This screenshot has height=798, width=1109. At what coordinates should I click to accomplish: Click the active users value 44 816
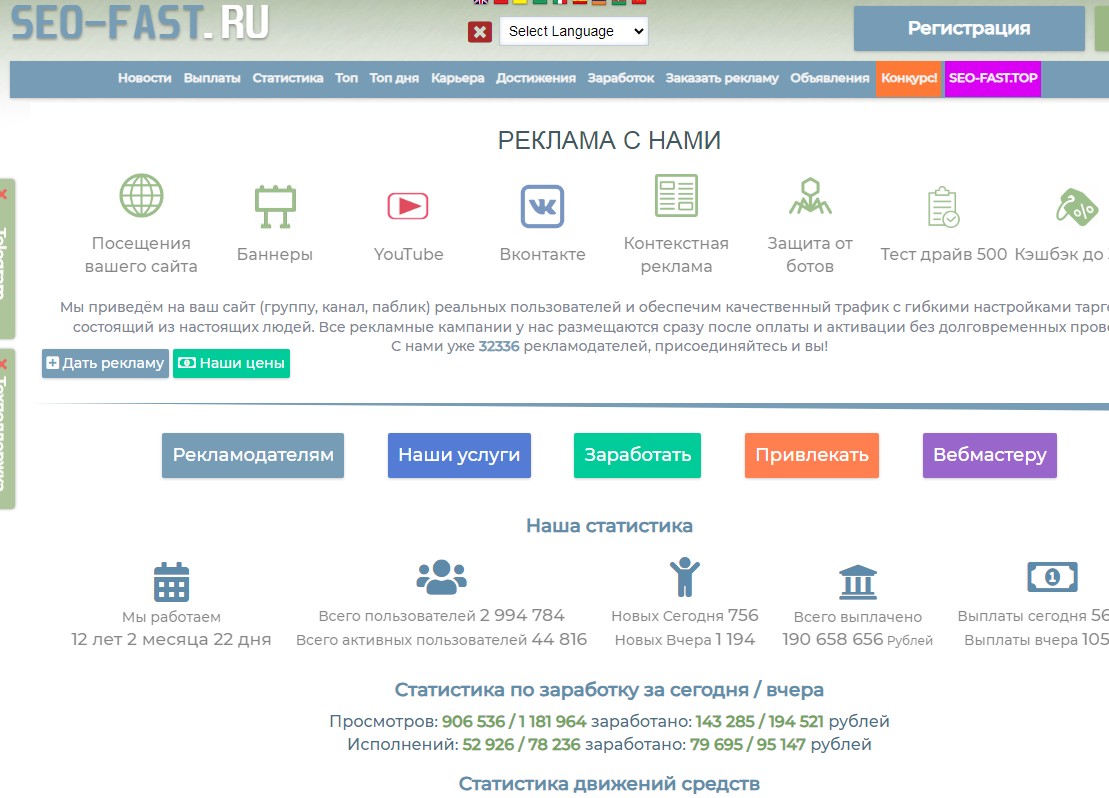point(559,639)
